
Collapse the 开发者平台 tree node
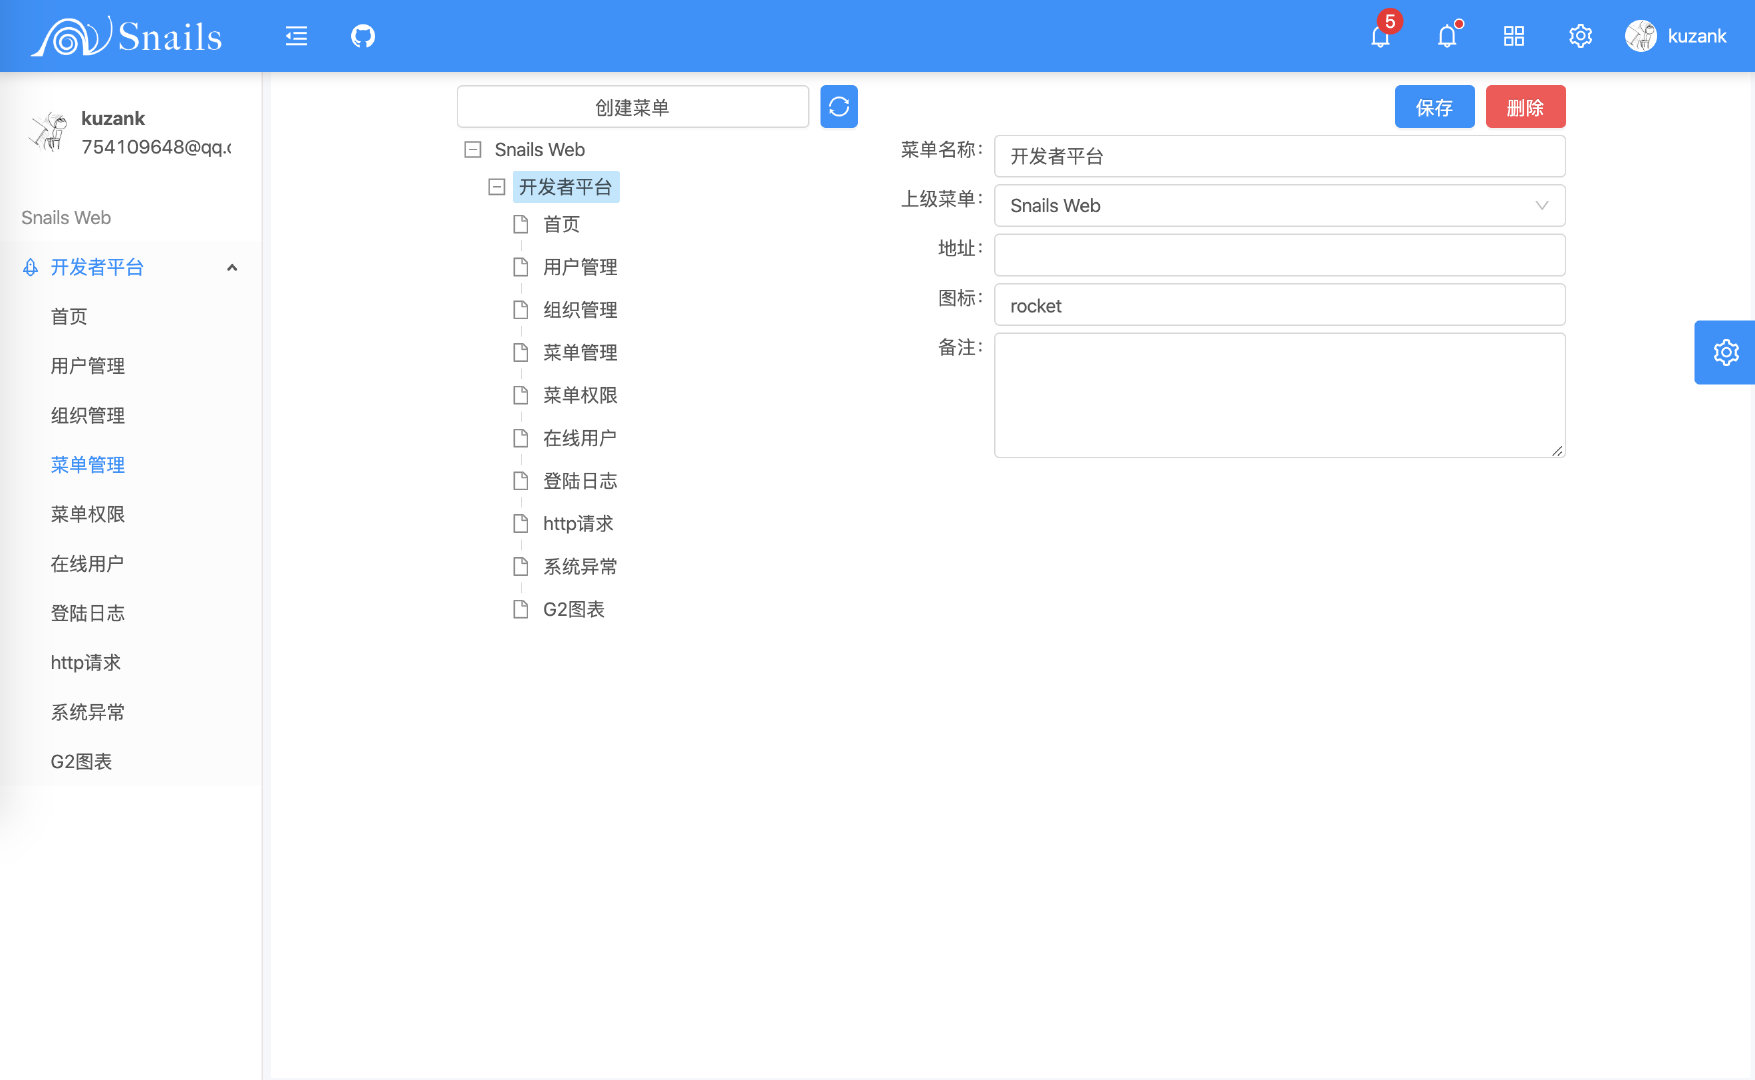[x=496, y=187]
